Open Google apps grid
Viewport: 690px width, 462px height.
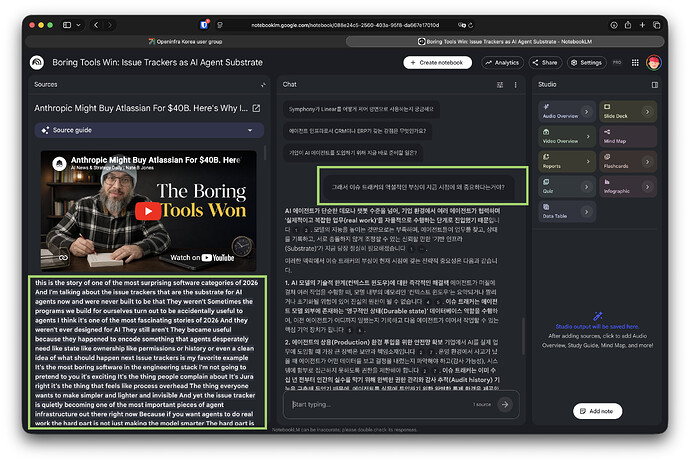point(635,62)
